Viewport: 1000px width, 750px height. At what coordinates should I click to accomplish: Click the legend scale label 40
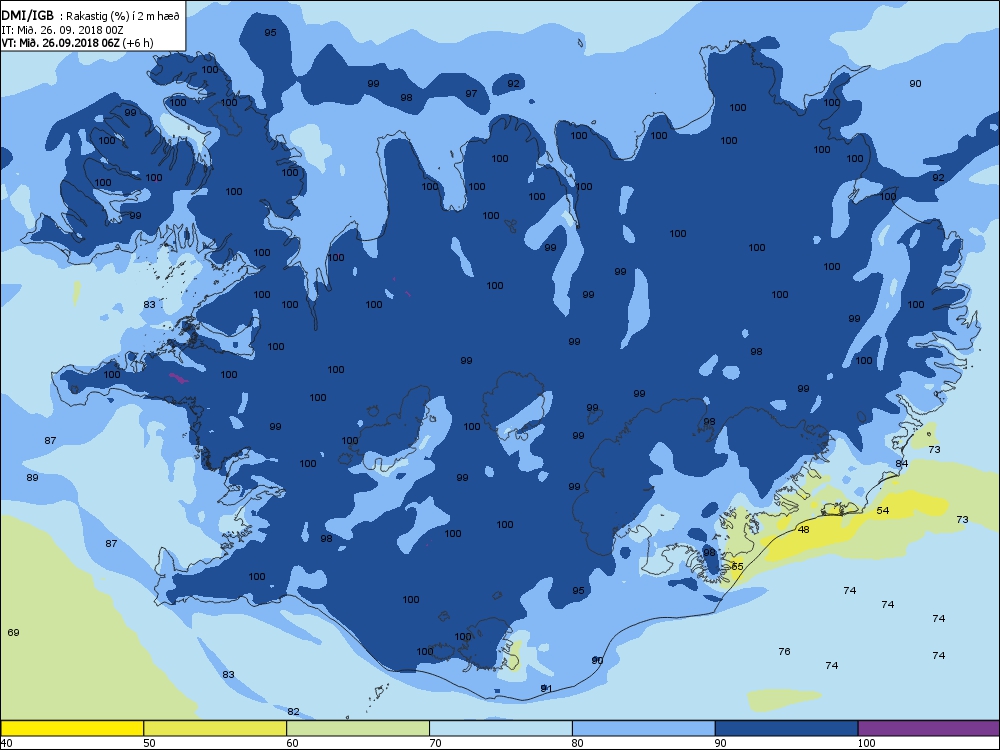tap(6, 743)
